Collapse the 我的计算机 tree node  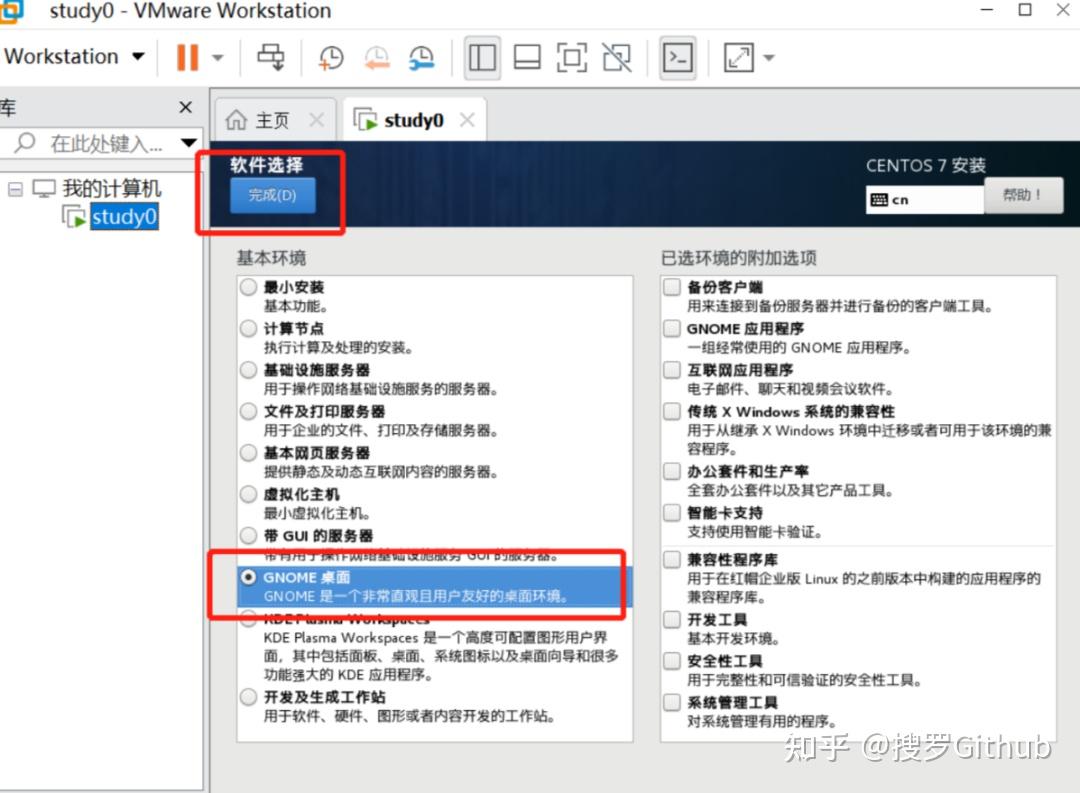point(15,189)
